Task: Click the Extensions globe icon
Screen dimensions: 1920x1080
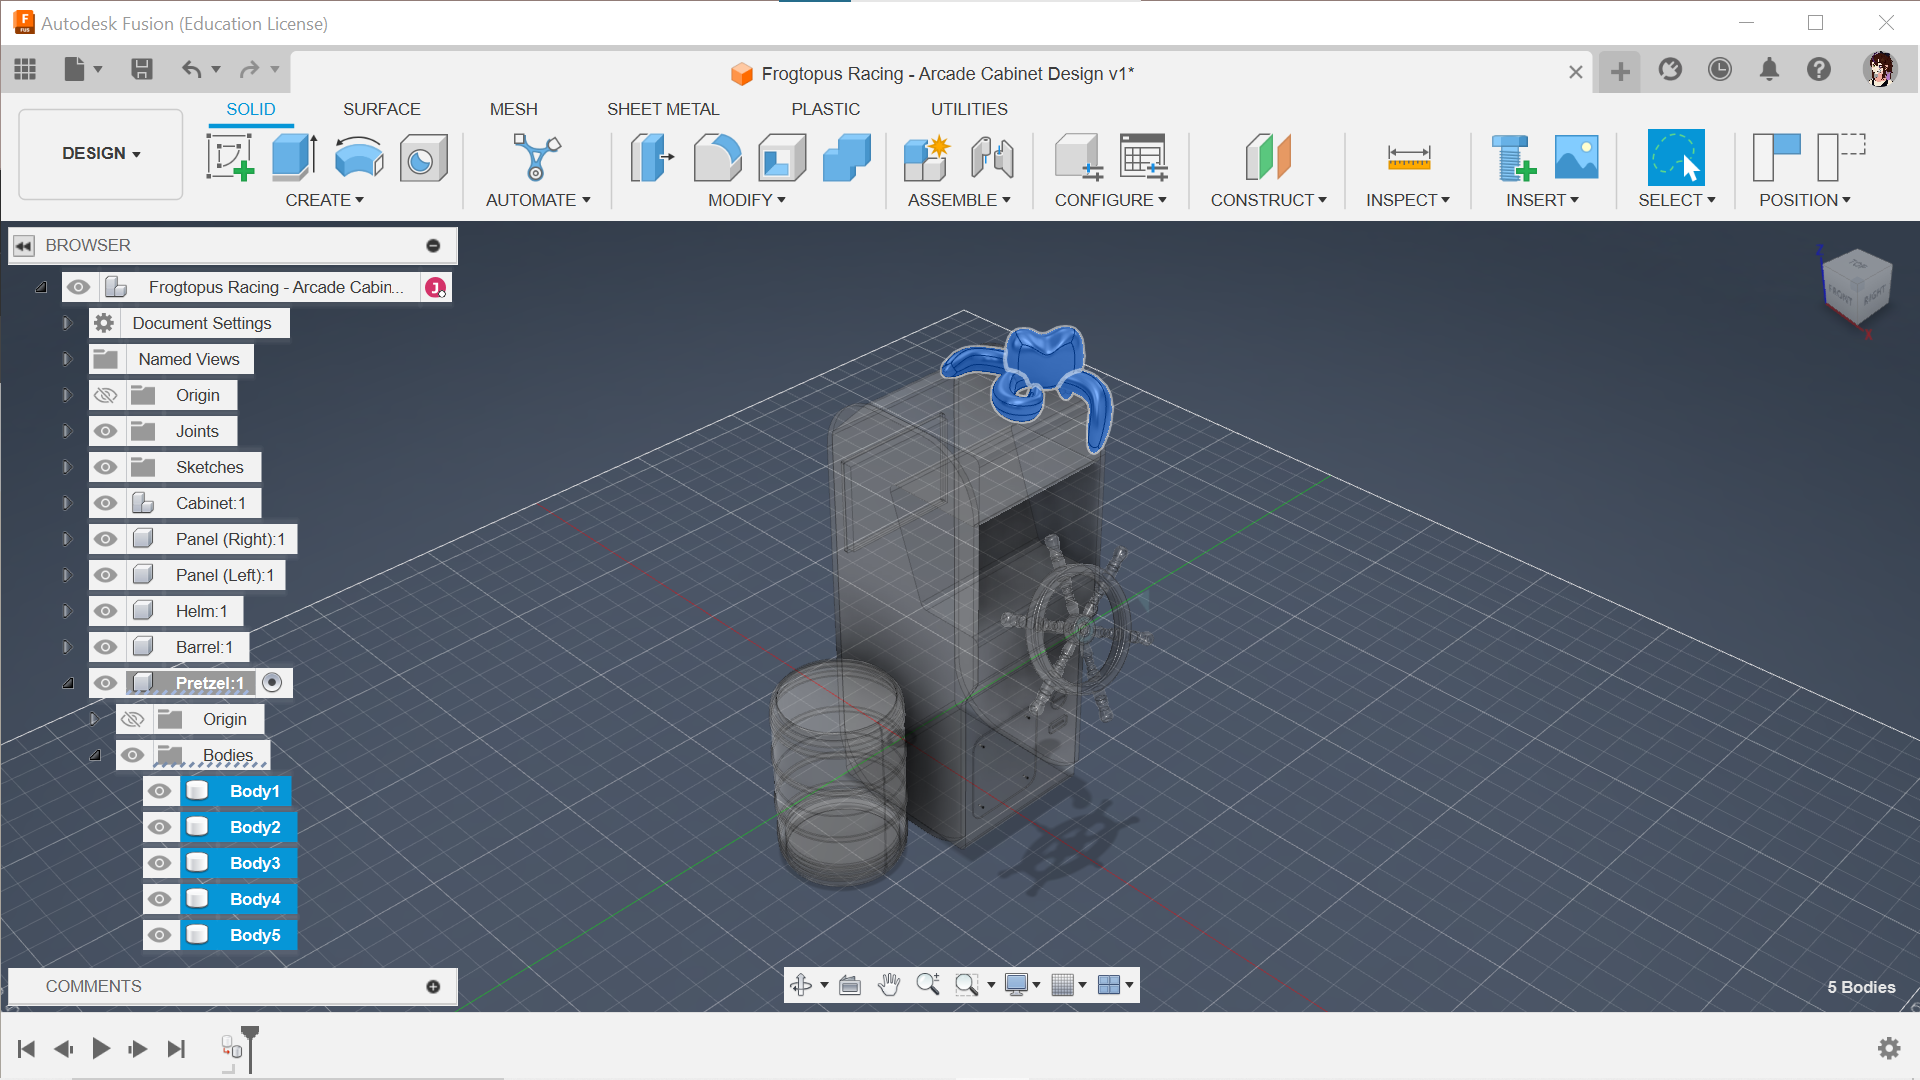Action: (x=1670, y=69)
